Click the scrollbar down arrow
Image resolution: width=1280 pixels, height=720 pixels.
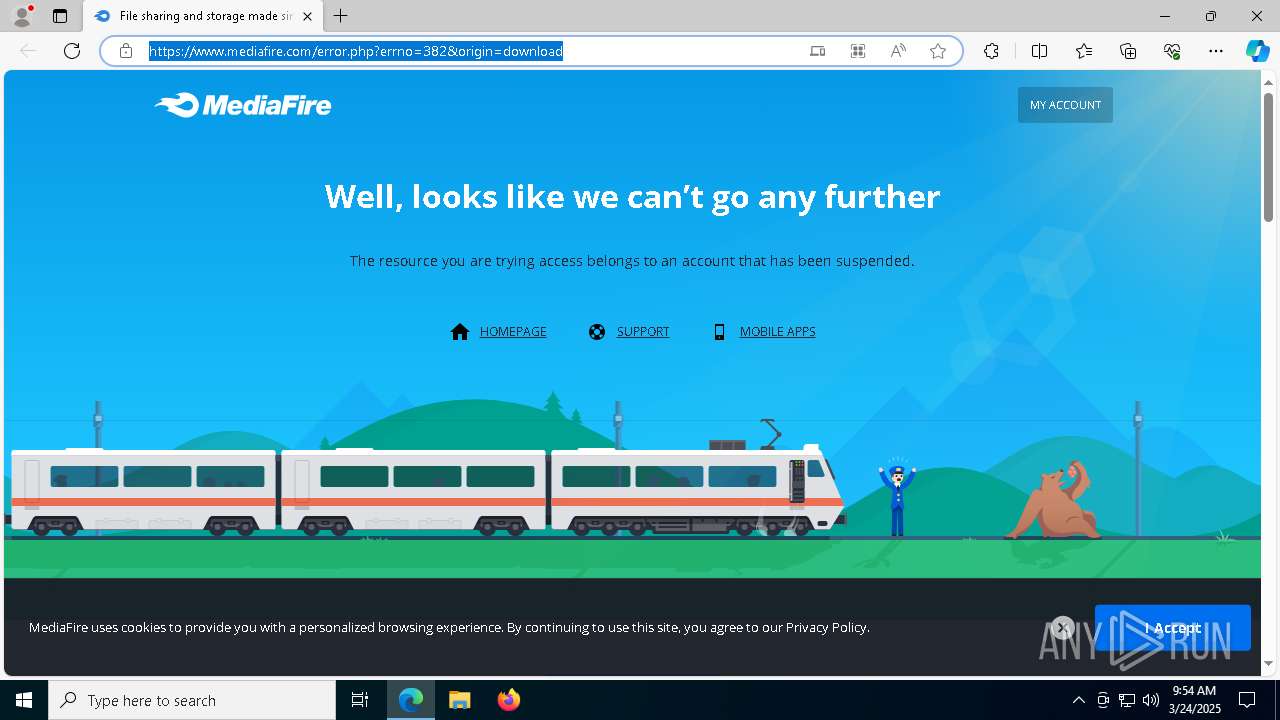tap(1268, 663)
